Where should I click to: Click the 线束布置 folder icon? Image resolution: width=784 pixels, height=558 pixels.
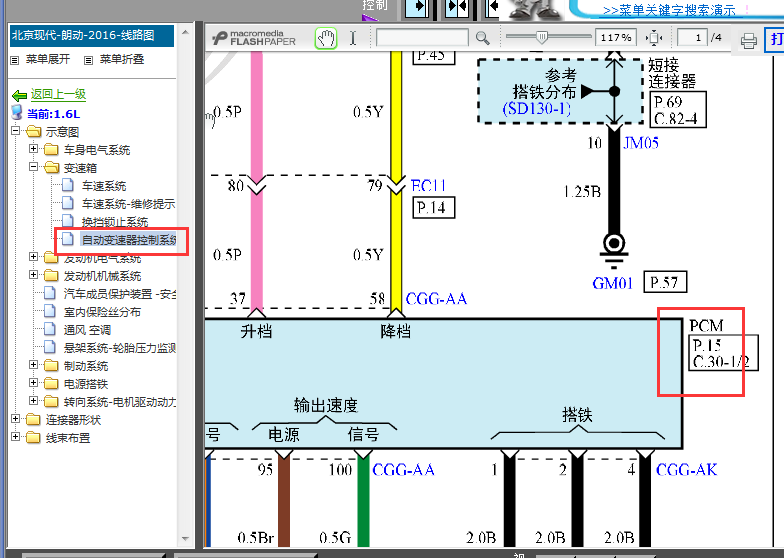(34, 438)
